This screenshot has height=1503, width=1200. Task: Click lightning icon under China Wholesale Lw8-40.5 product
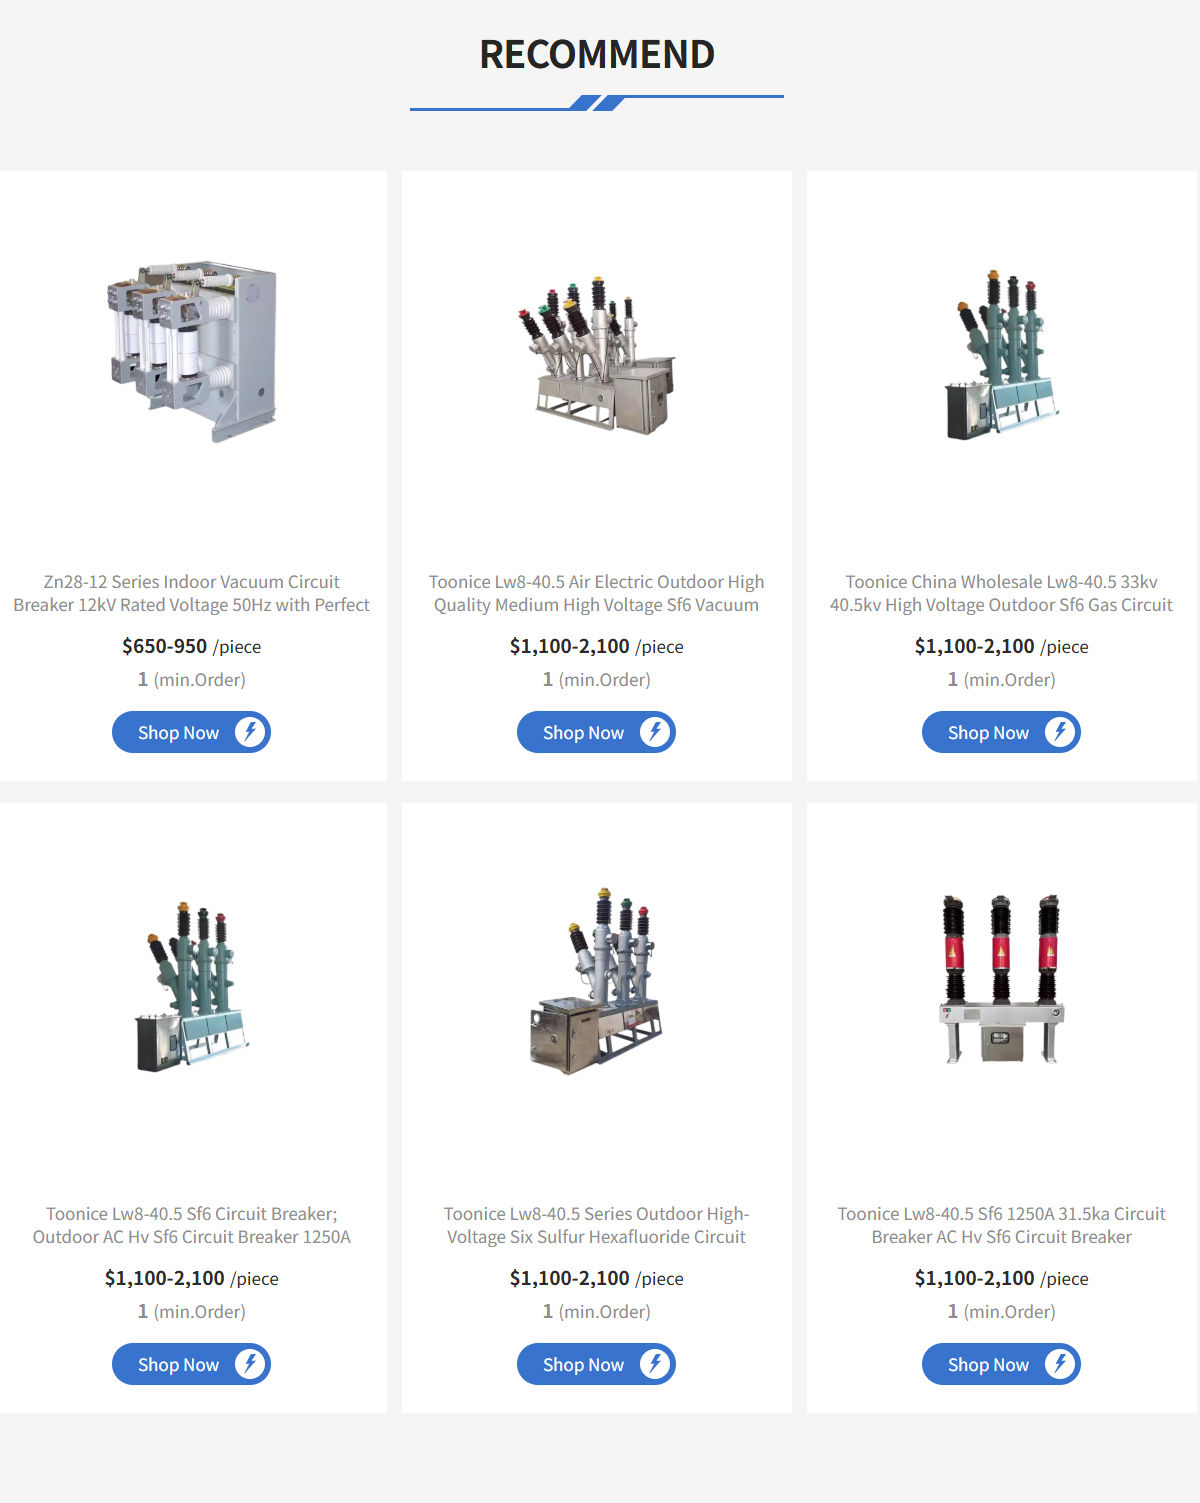point(1060,732)
